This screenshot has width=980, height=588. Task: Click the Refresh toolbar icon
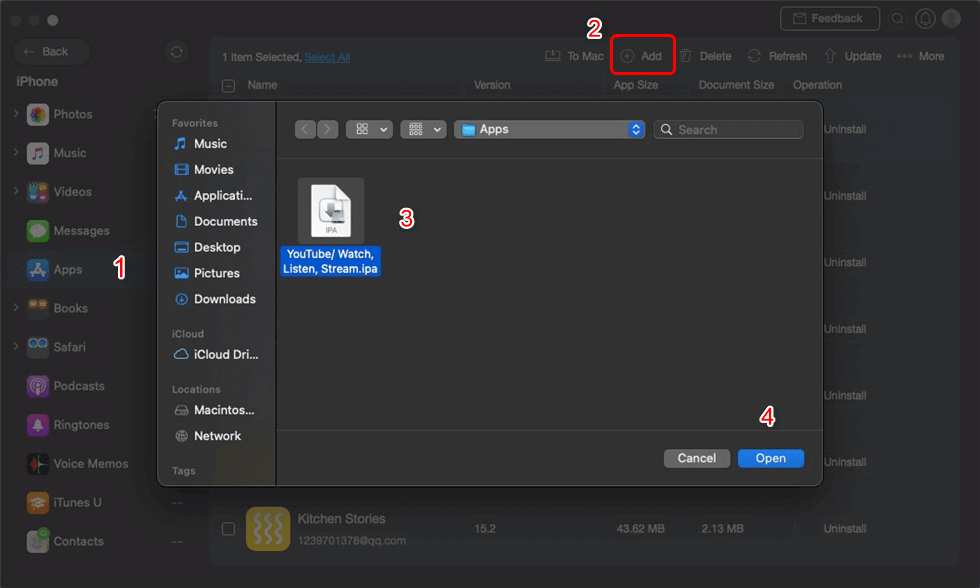754,56
